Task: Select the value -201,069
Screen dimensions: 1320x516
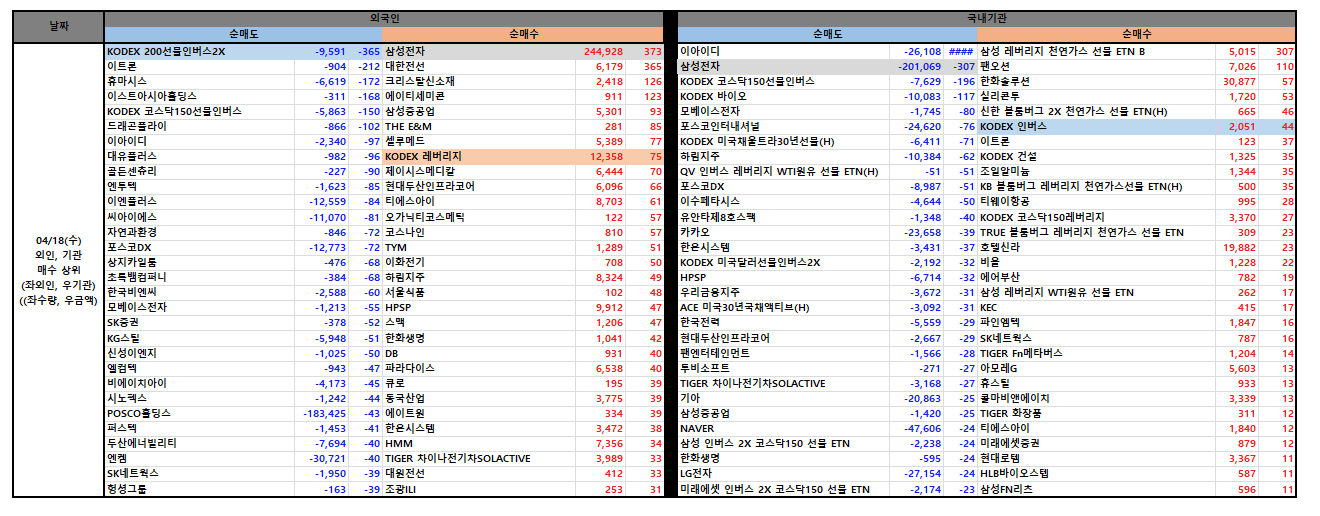Action: click(916, 66)
